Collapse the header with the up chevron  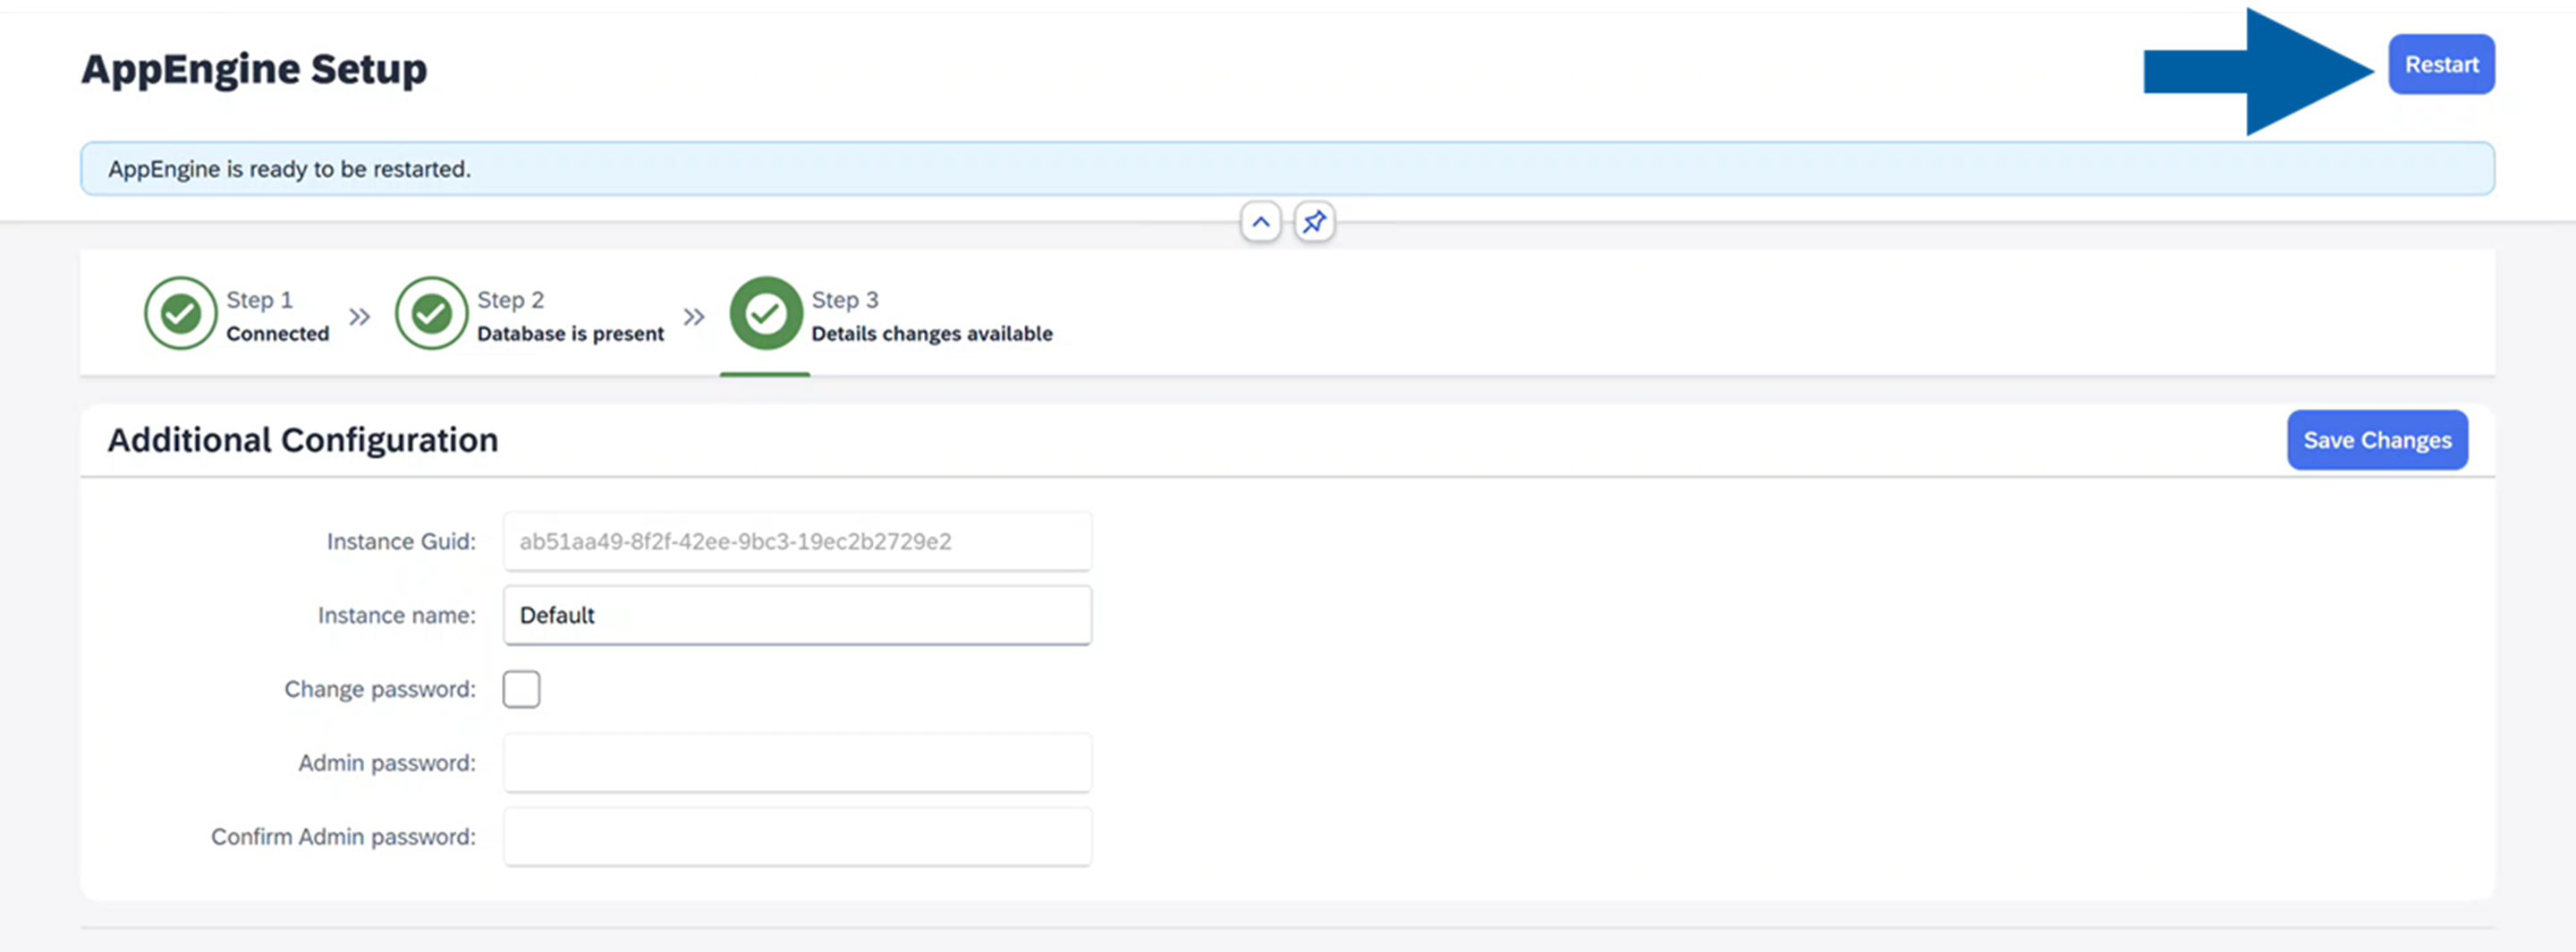click(x=1260, y=222)
